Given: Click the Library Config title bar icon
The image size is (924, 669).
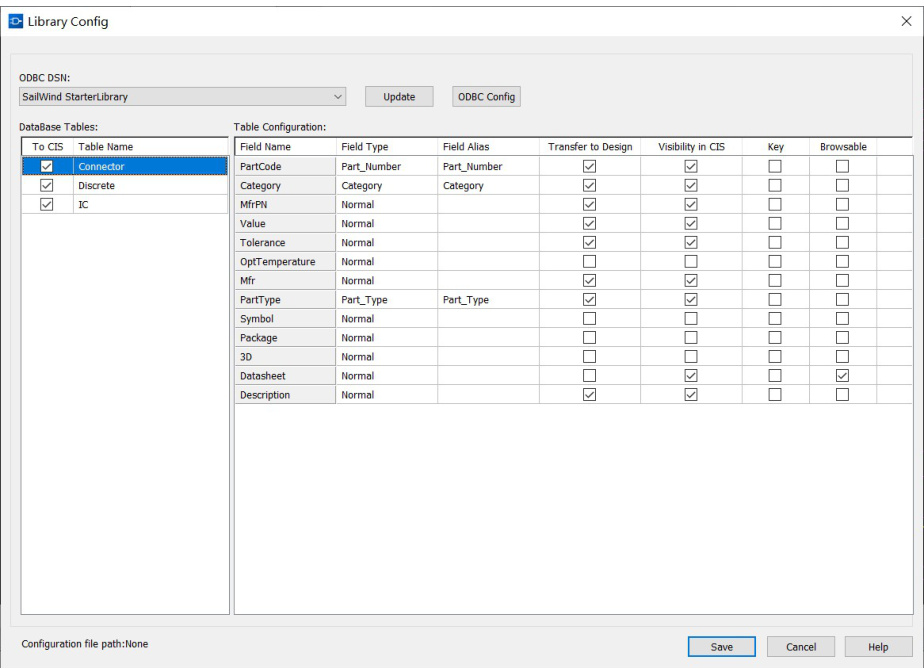Looking at the screenshot, I should click(17, 21).
